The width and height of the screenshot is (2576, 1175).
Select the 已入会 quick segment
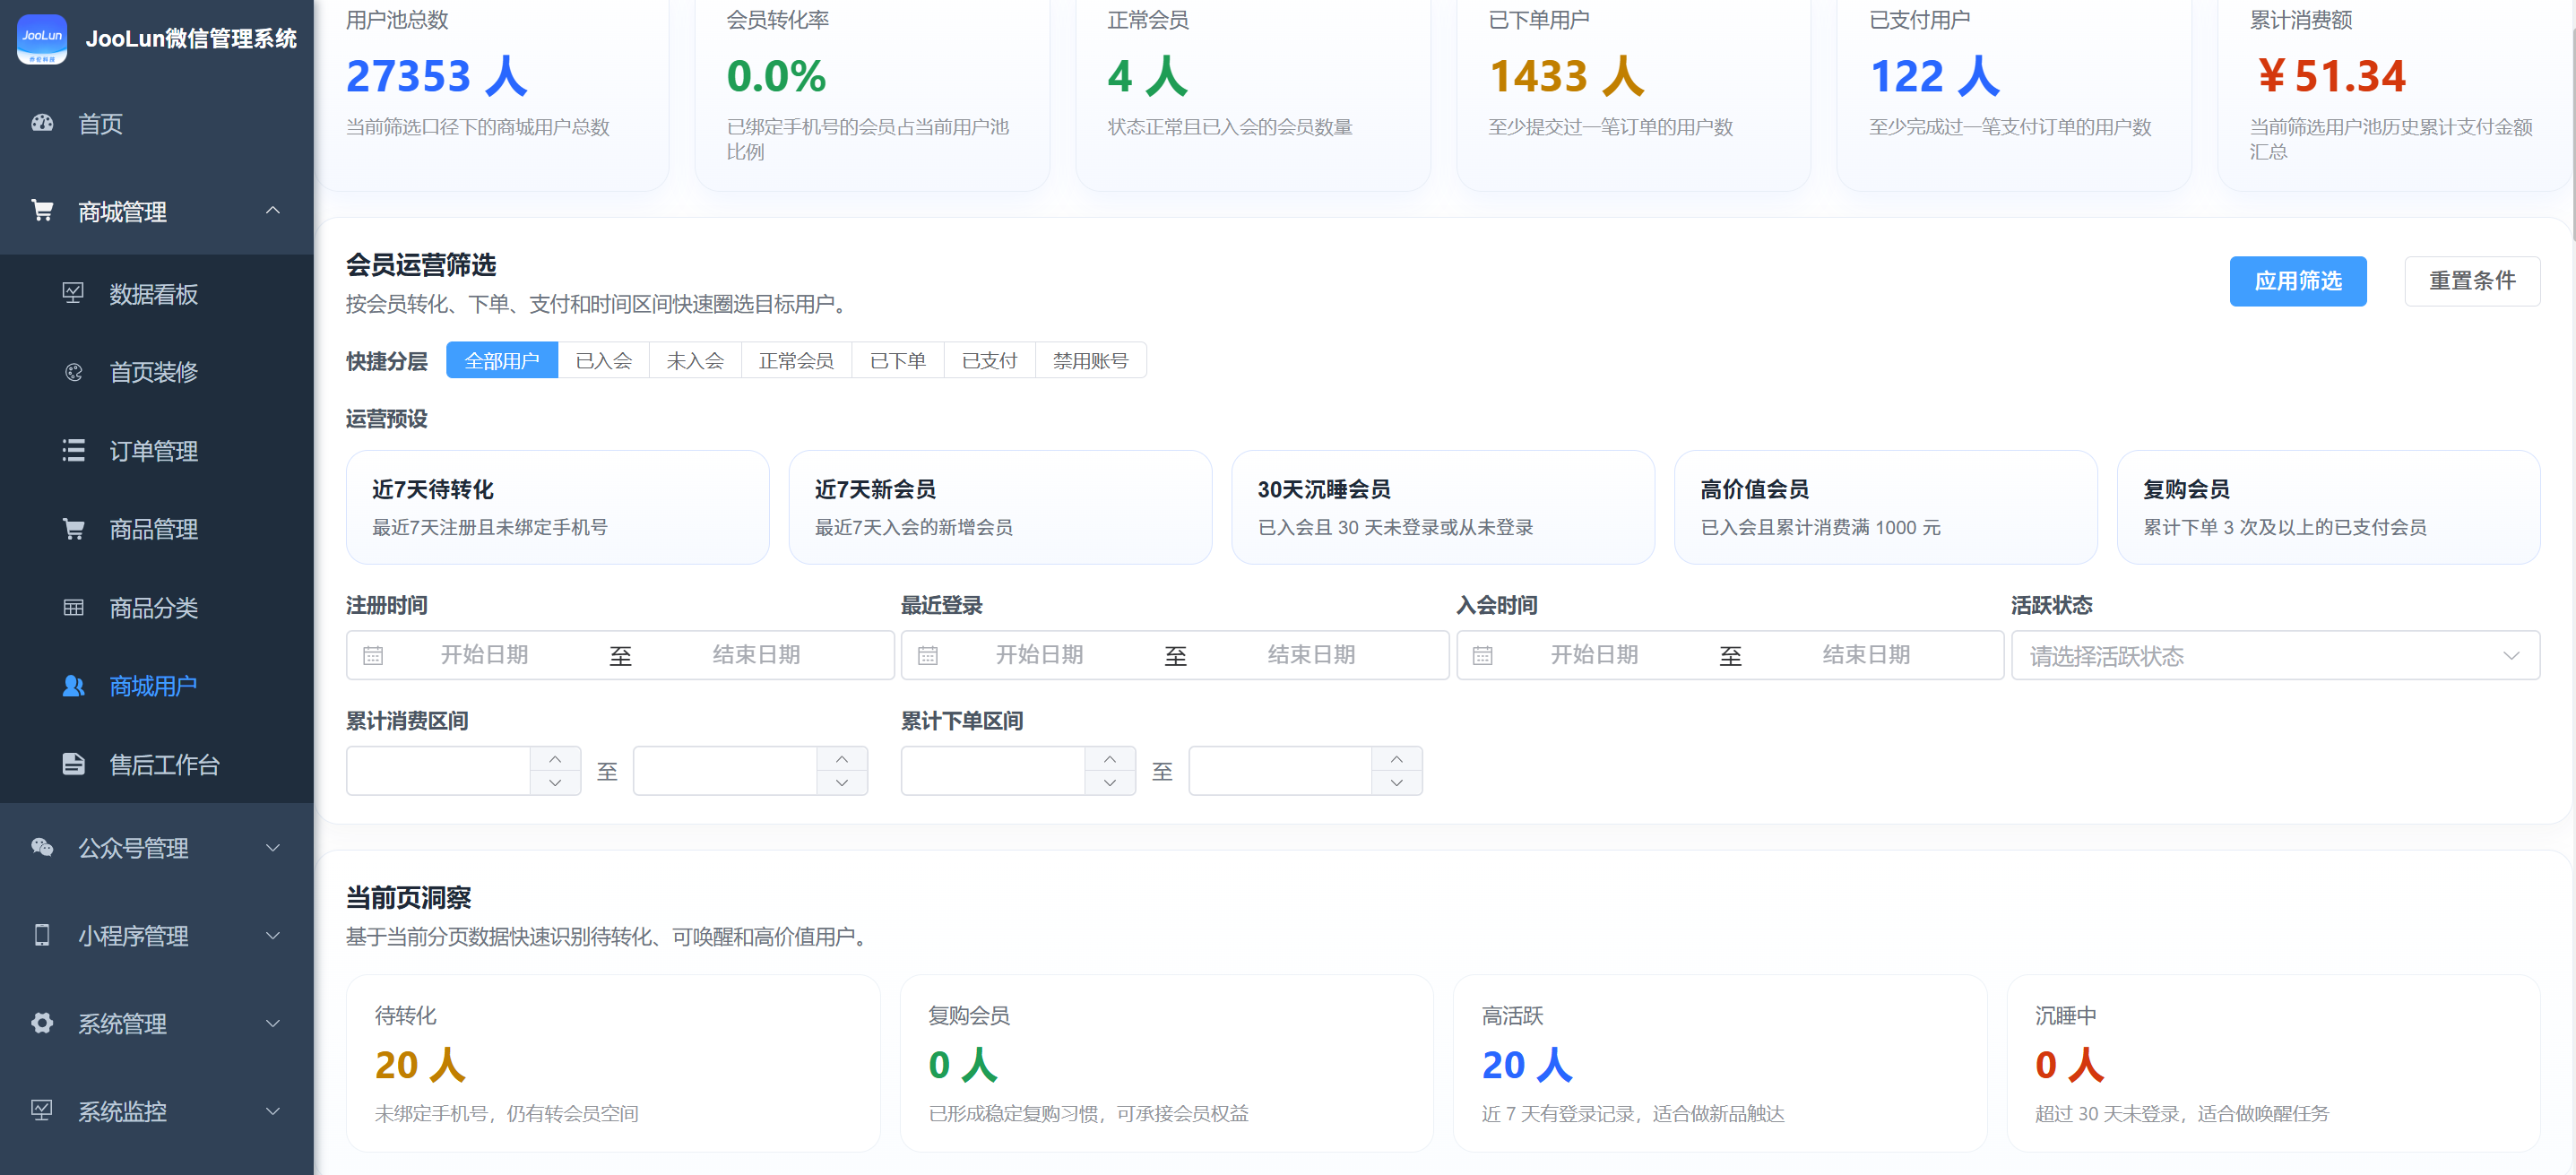604,360
